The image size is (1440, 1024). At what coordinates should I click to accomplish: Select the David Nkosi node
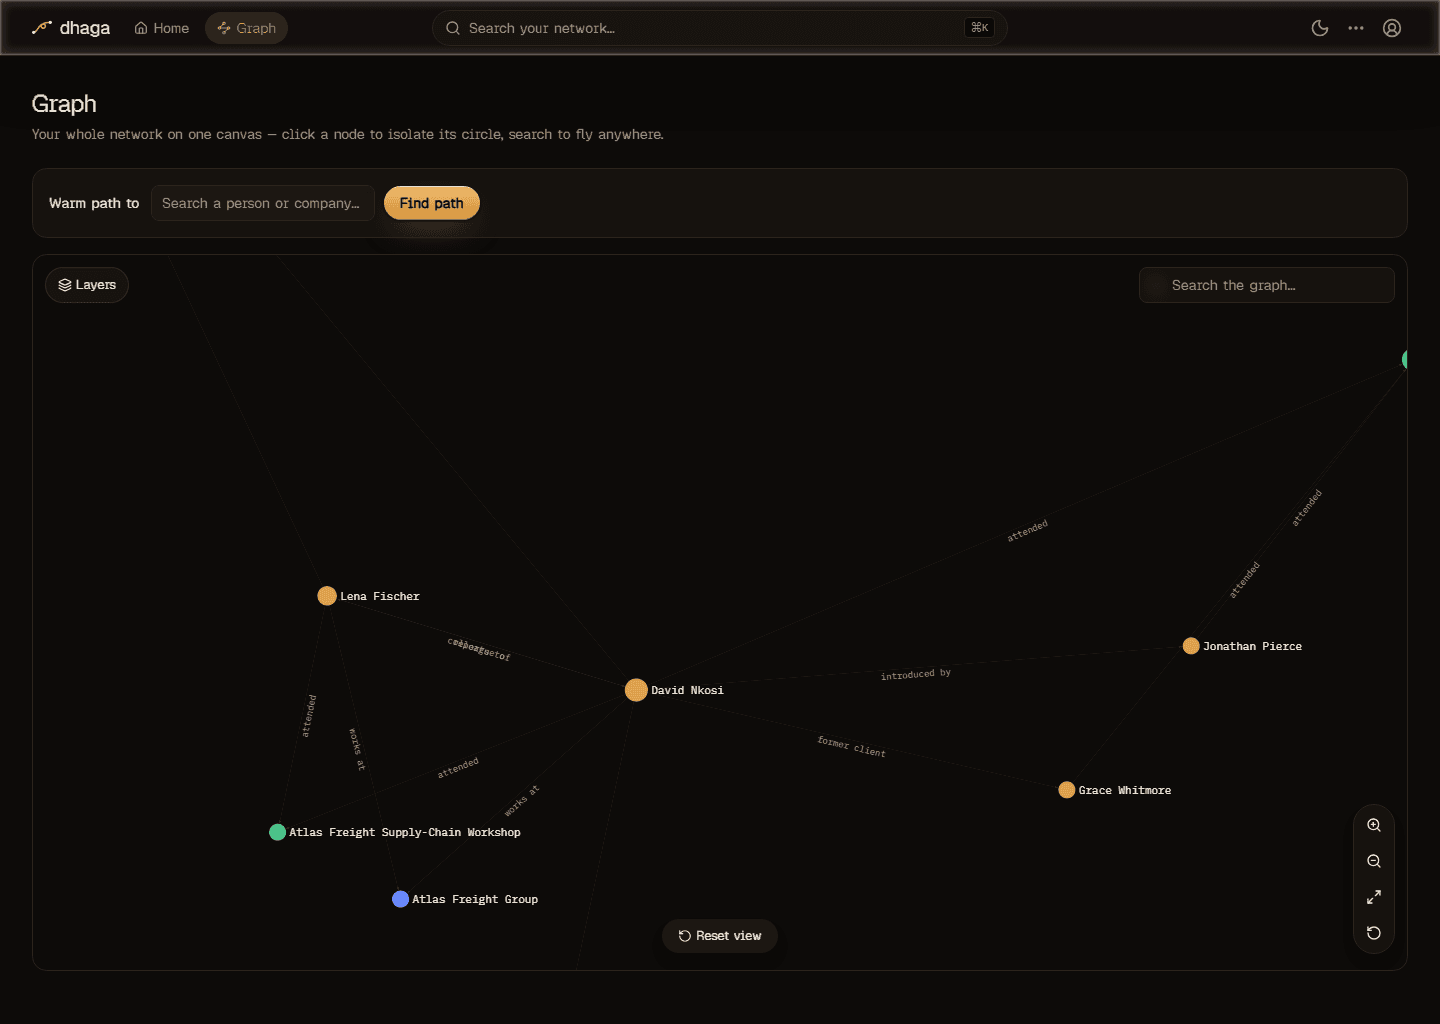pos(636,690)
